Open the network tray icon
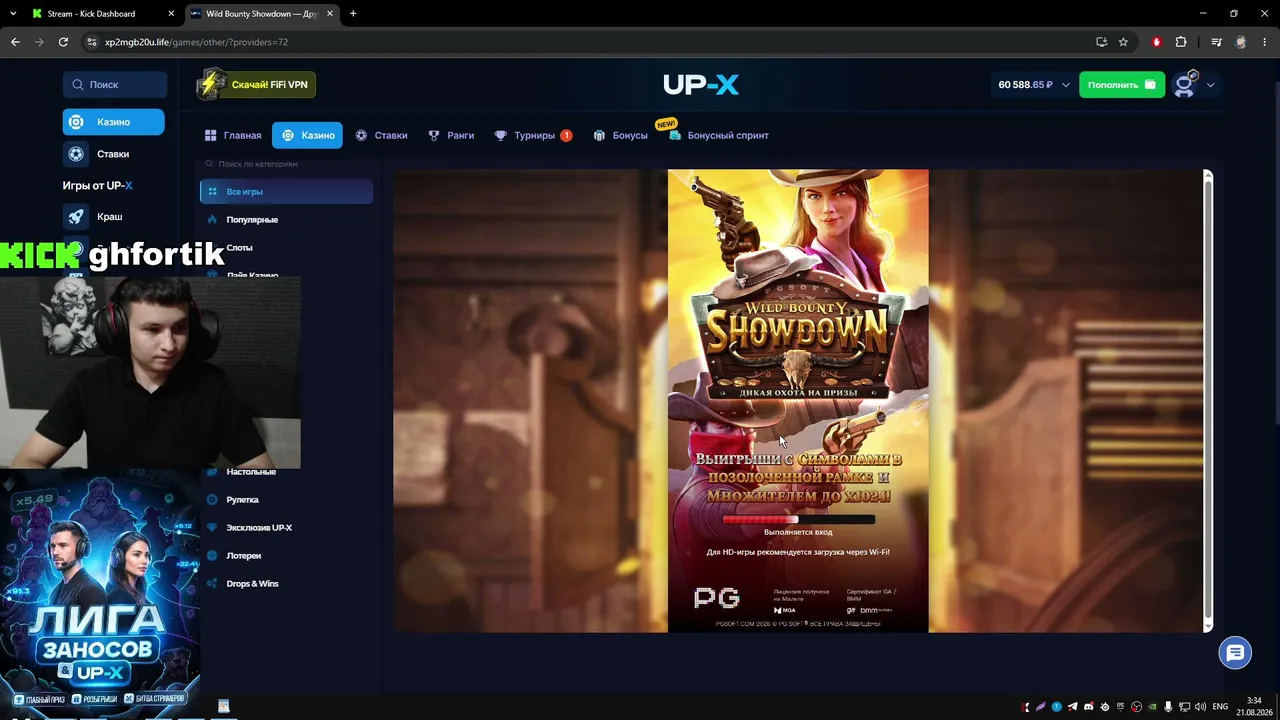 pos(1185,707)
